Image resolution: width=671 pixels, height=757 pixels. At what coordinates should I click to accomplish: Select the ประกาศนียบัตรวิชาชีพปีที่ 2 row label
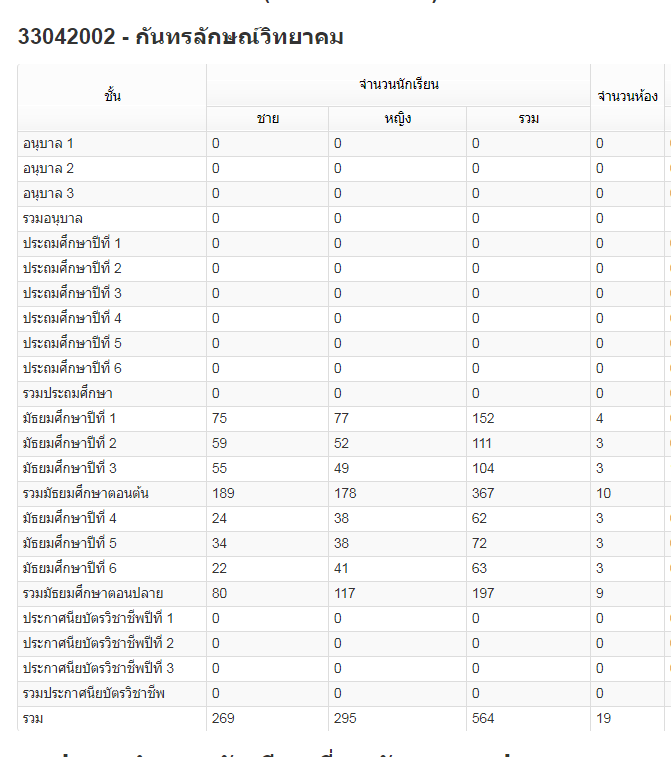pyautogui.click(x=98, y=644)
